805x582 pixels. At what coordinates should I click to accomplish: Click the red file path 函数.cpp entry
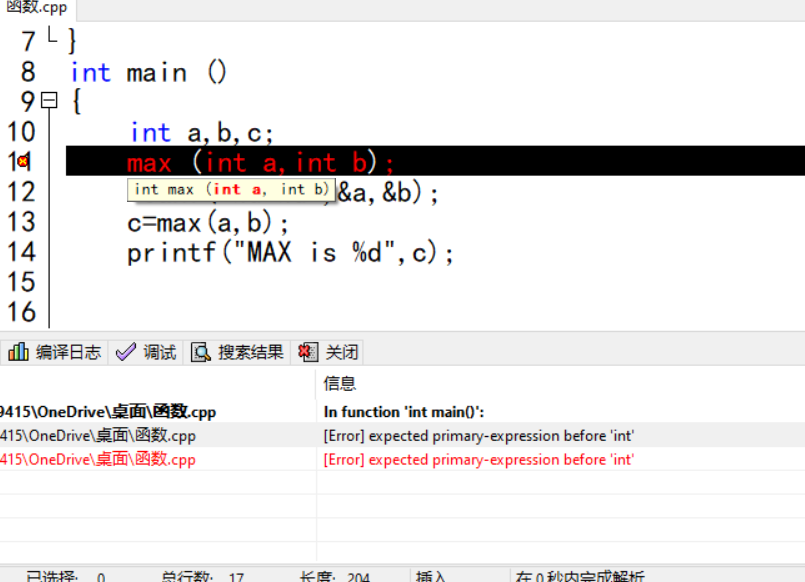click(x=98, y=459)
